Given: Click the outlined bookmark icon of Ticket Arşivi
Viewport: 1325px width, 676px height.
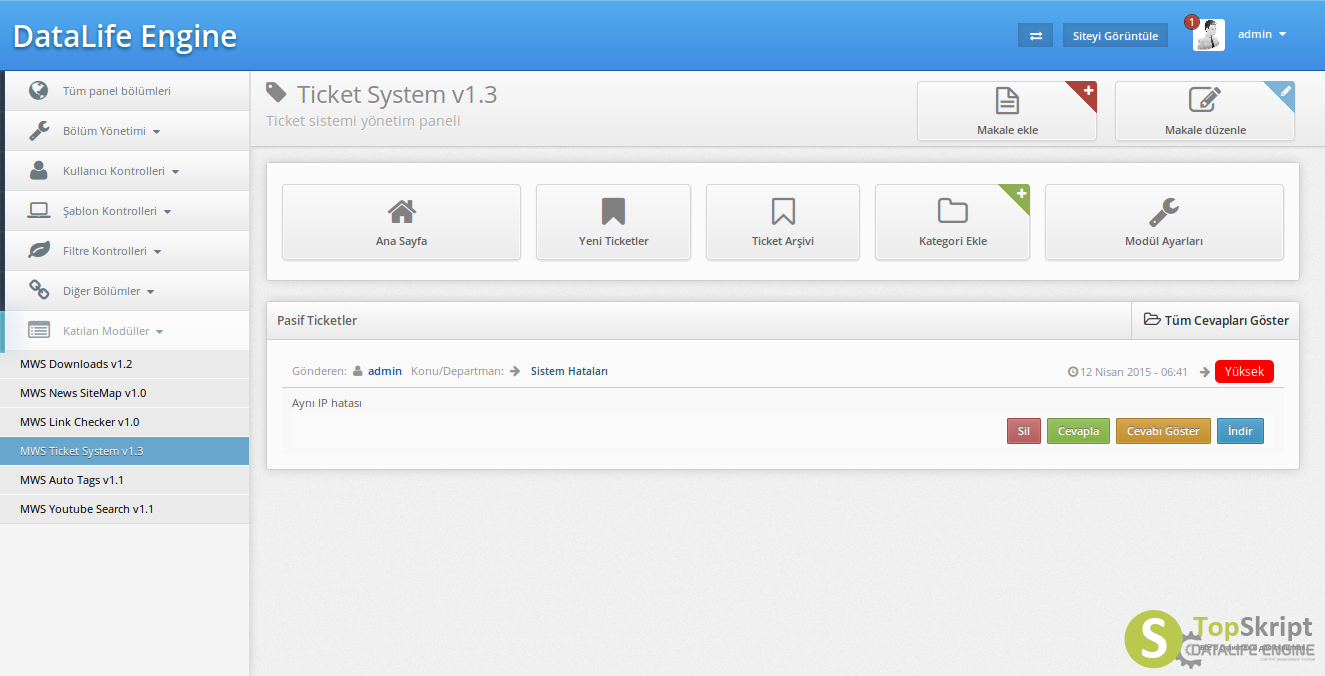Looking at the screenshot, I should click(783, 211).
